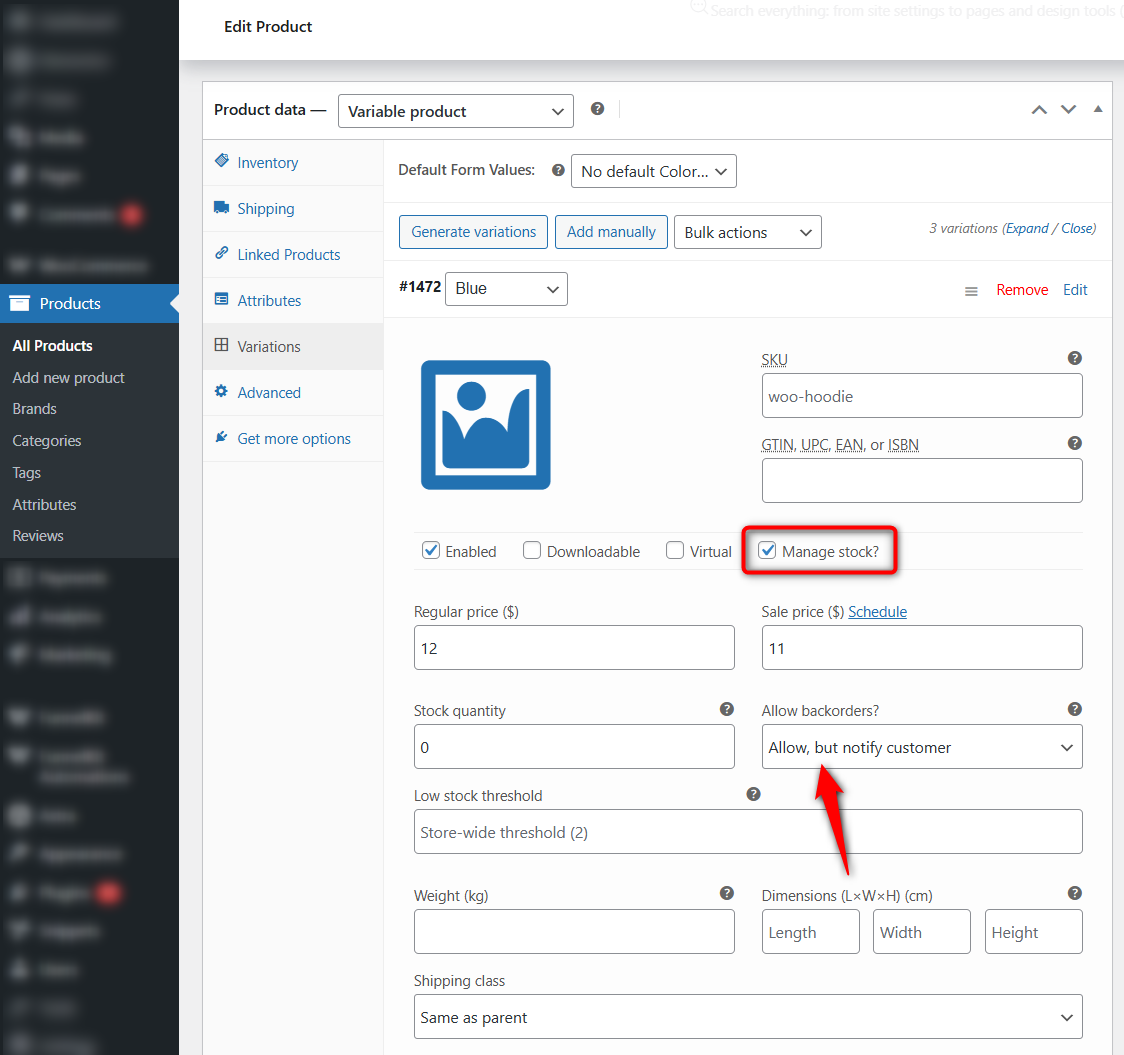Open the Schedule link next to Sale price
The image size is (1124, 1055).
(x=877, y=611)
